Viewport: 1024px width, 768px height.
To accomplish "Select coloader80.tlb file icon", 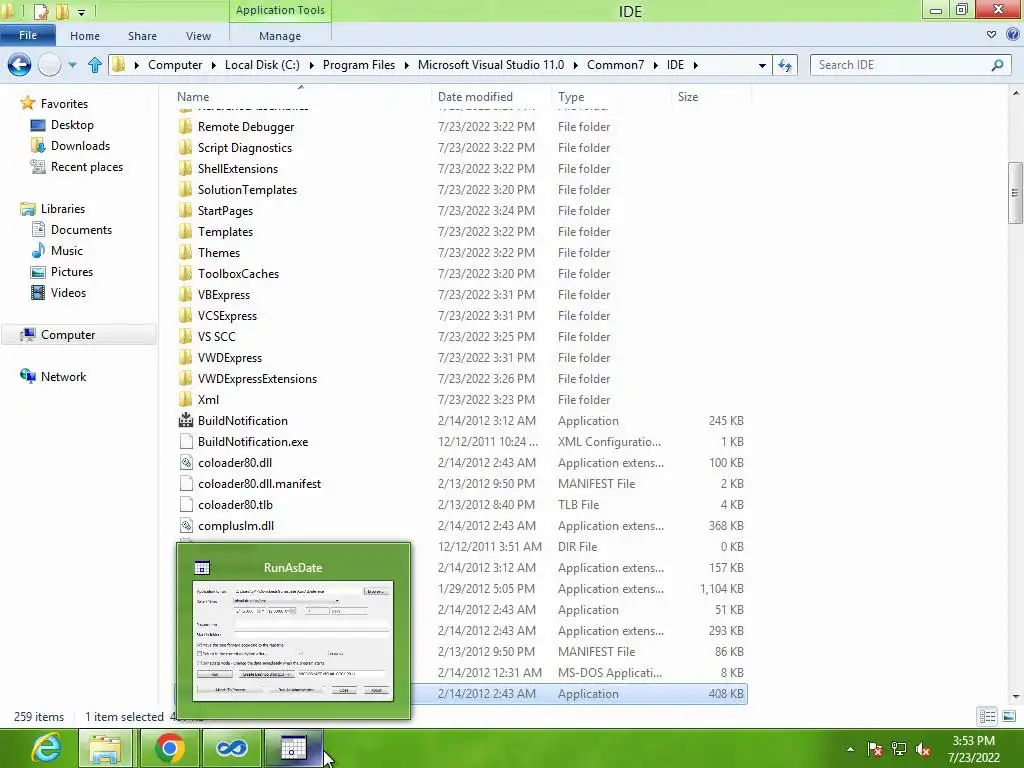I will 186,504.
